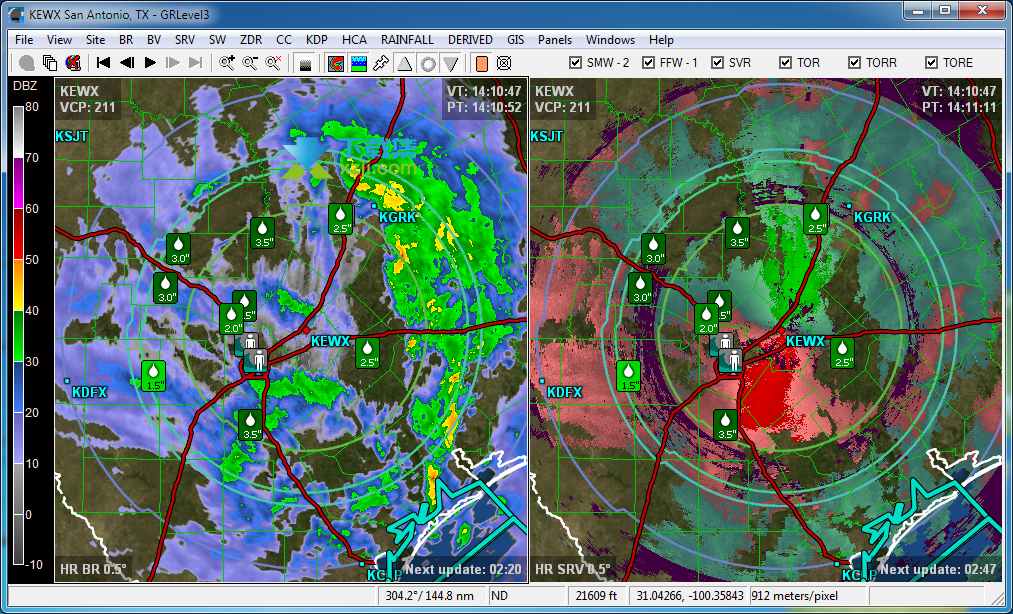
Task: Reset zoom with red X magnifier
Action: [273, 63]
